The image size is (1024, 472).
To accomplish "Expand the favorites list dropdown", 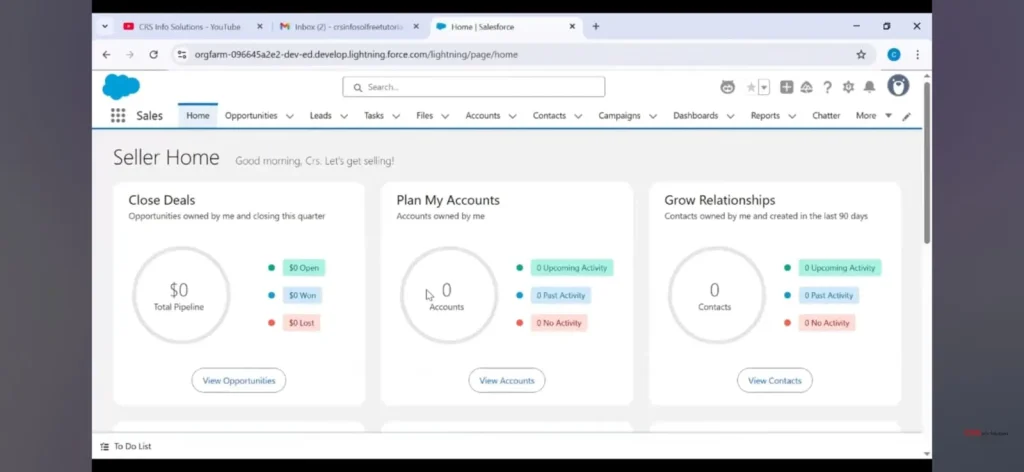I will [764, 87].
